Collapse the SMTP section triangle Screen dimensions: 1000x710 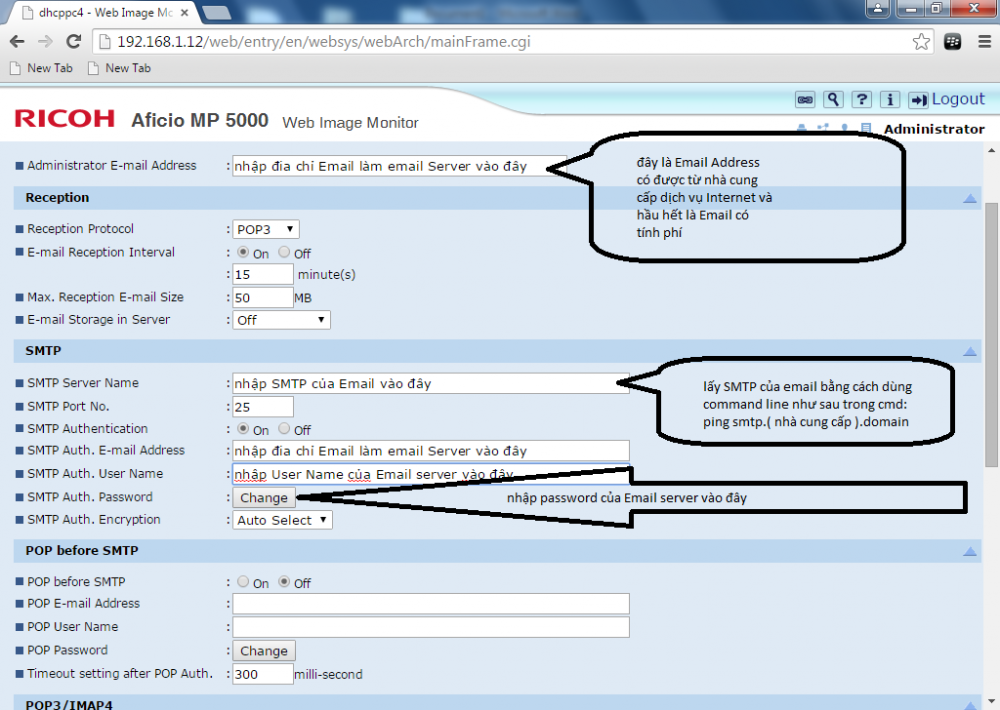pyautogui.click(x=969, y=352)
